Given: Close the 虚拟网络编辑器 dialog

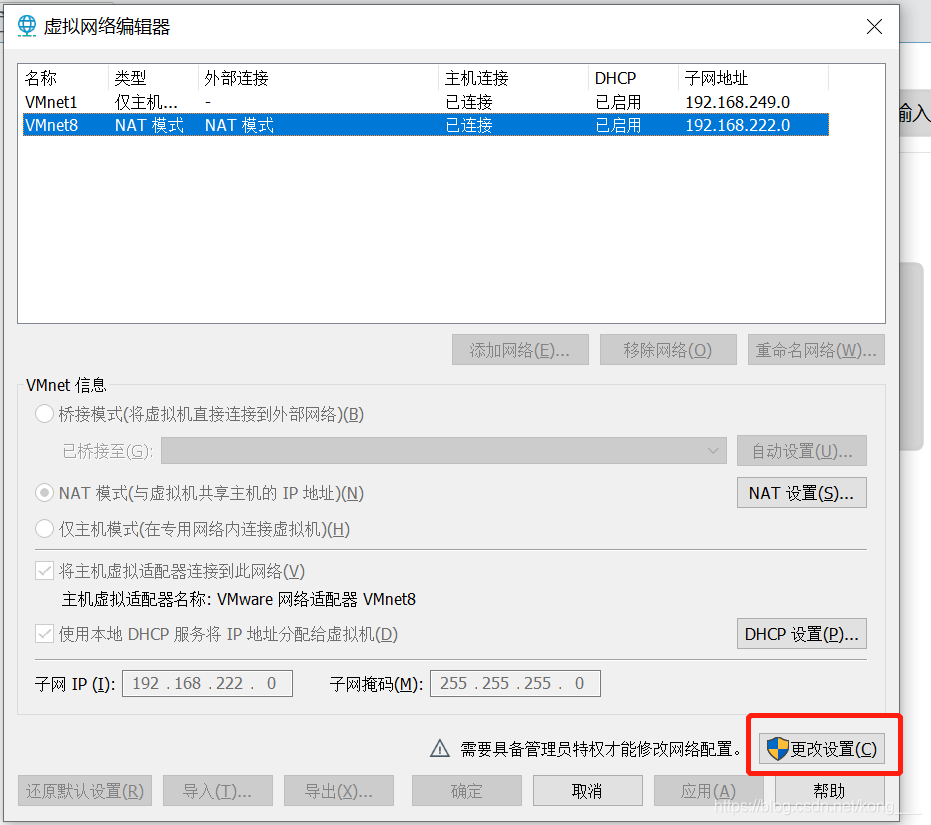Looking at the screenshot, I should click(x=873, y=26).
